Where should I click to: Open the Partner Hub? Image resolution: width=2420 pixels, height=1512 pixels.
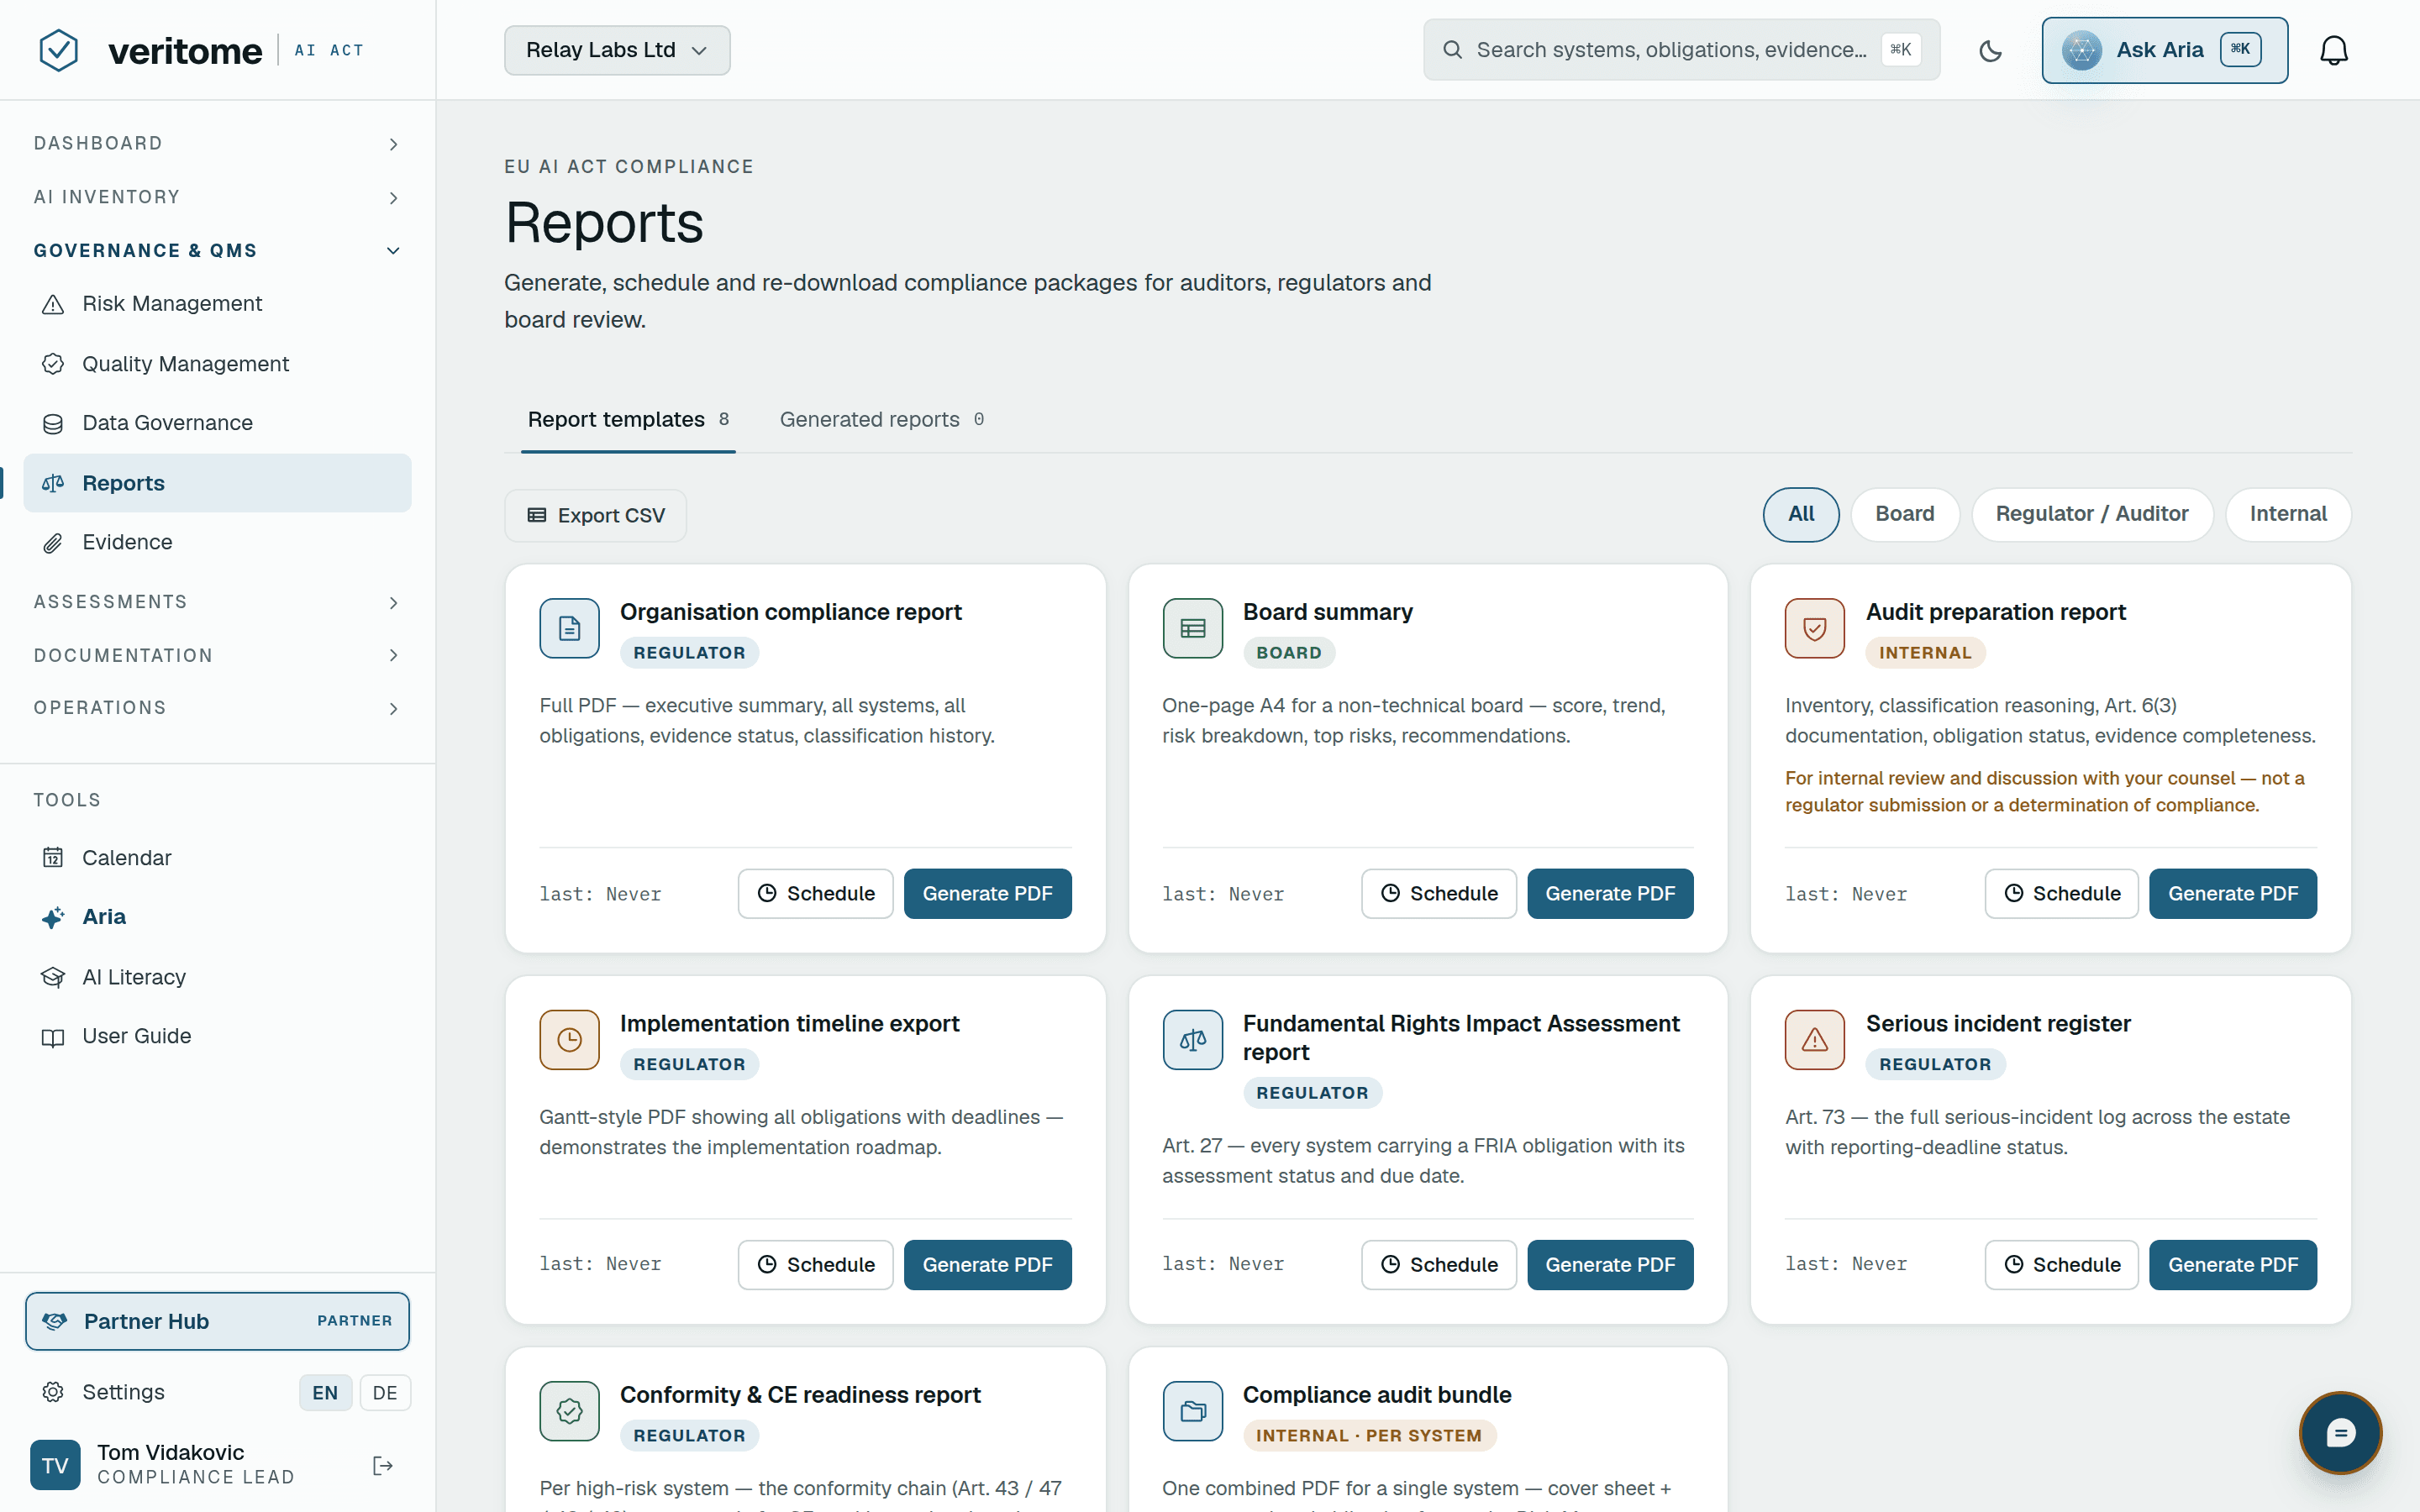coord(217,1321)
